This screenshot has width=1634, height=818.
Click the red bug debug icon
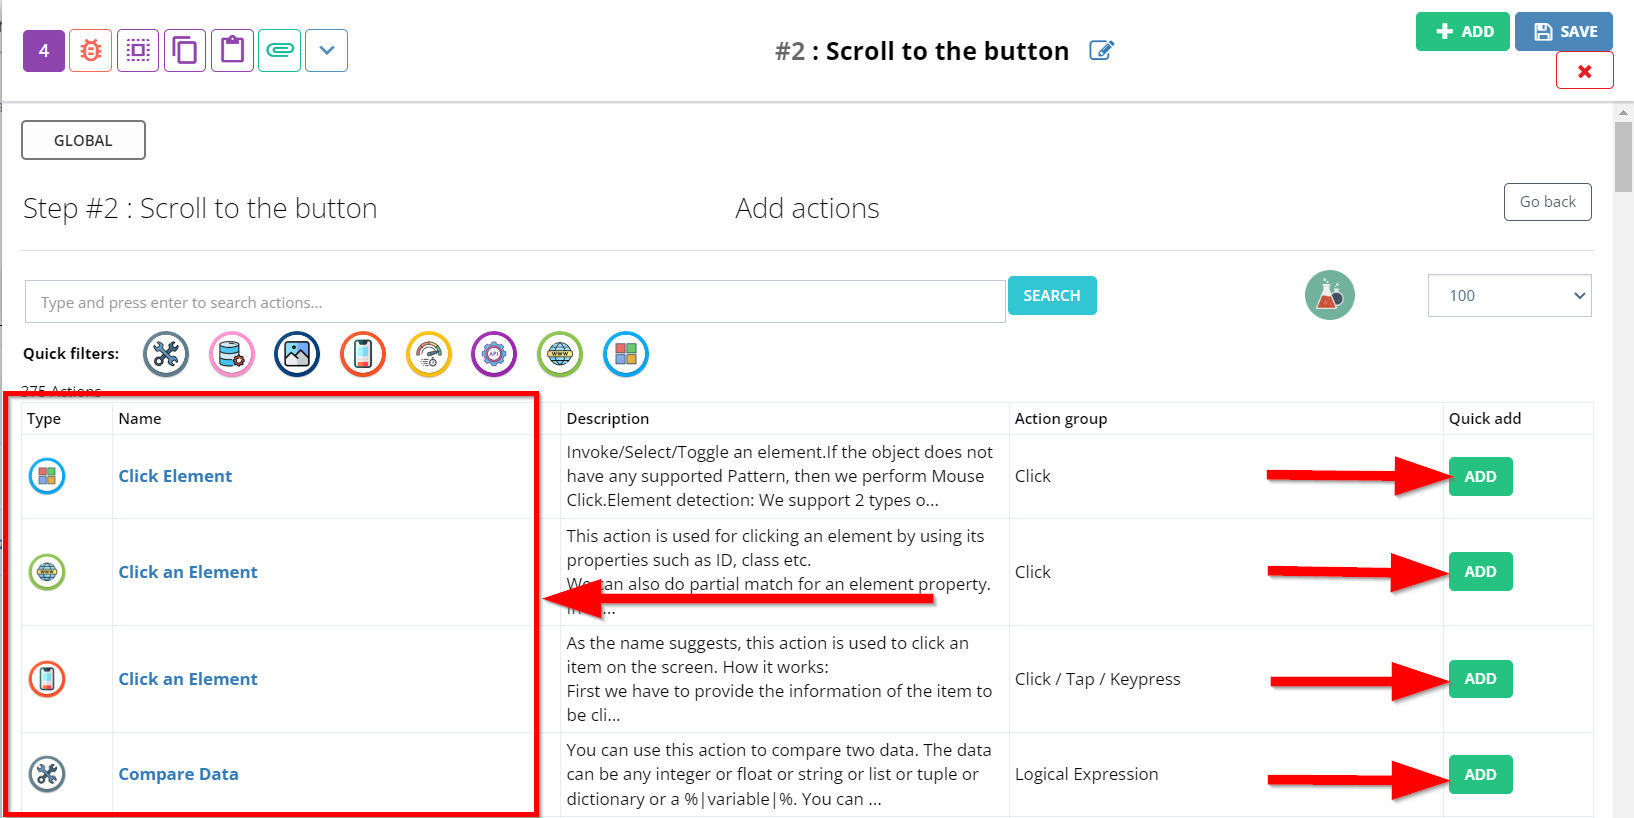(90, 51)
